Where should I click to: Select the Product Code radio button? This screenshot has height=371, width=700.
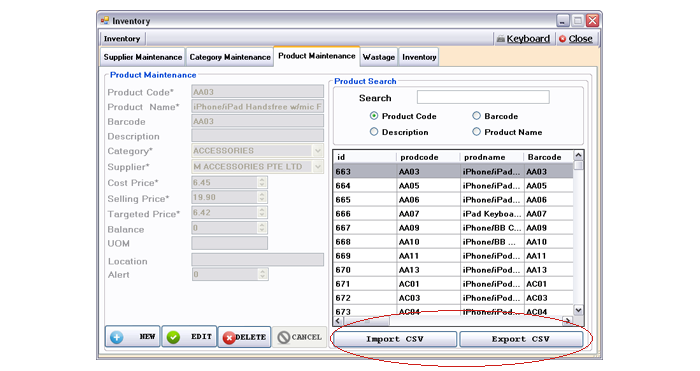[374, 116]
